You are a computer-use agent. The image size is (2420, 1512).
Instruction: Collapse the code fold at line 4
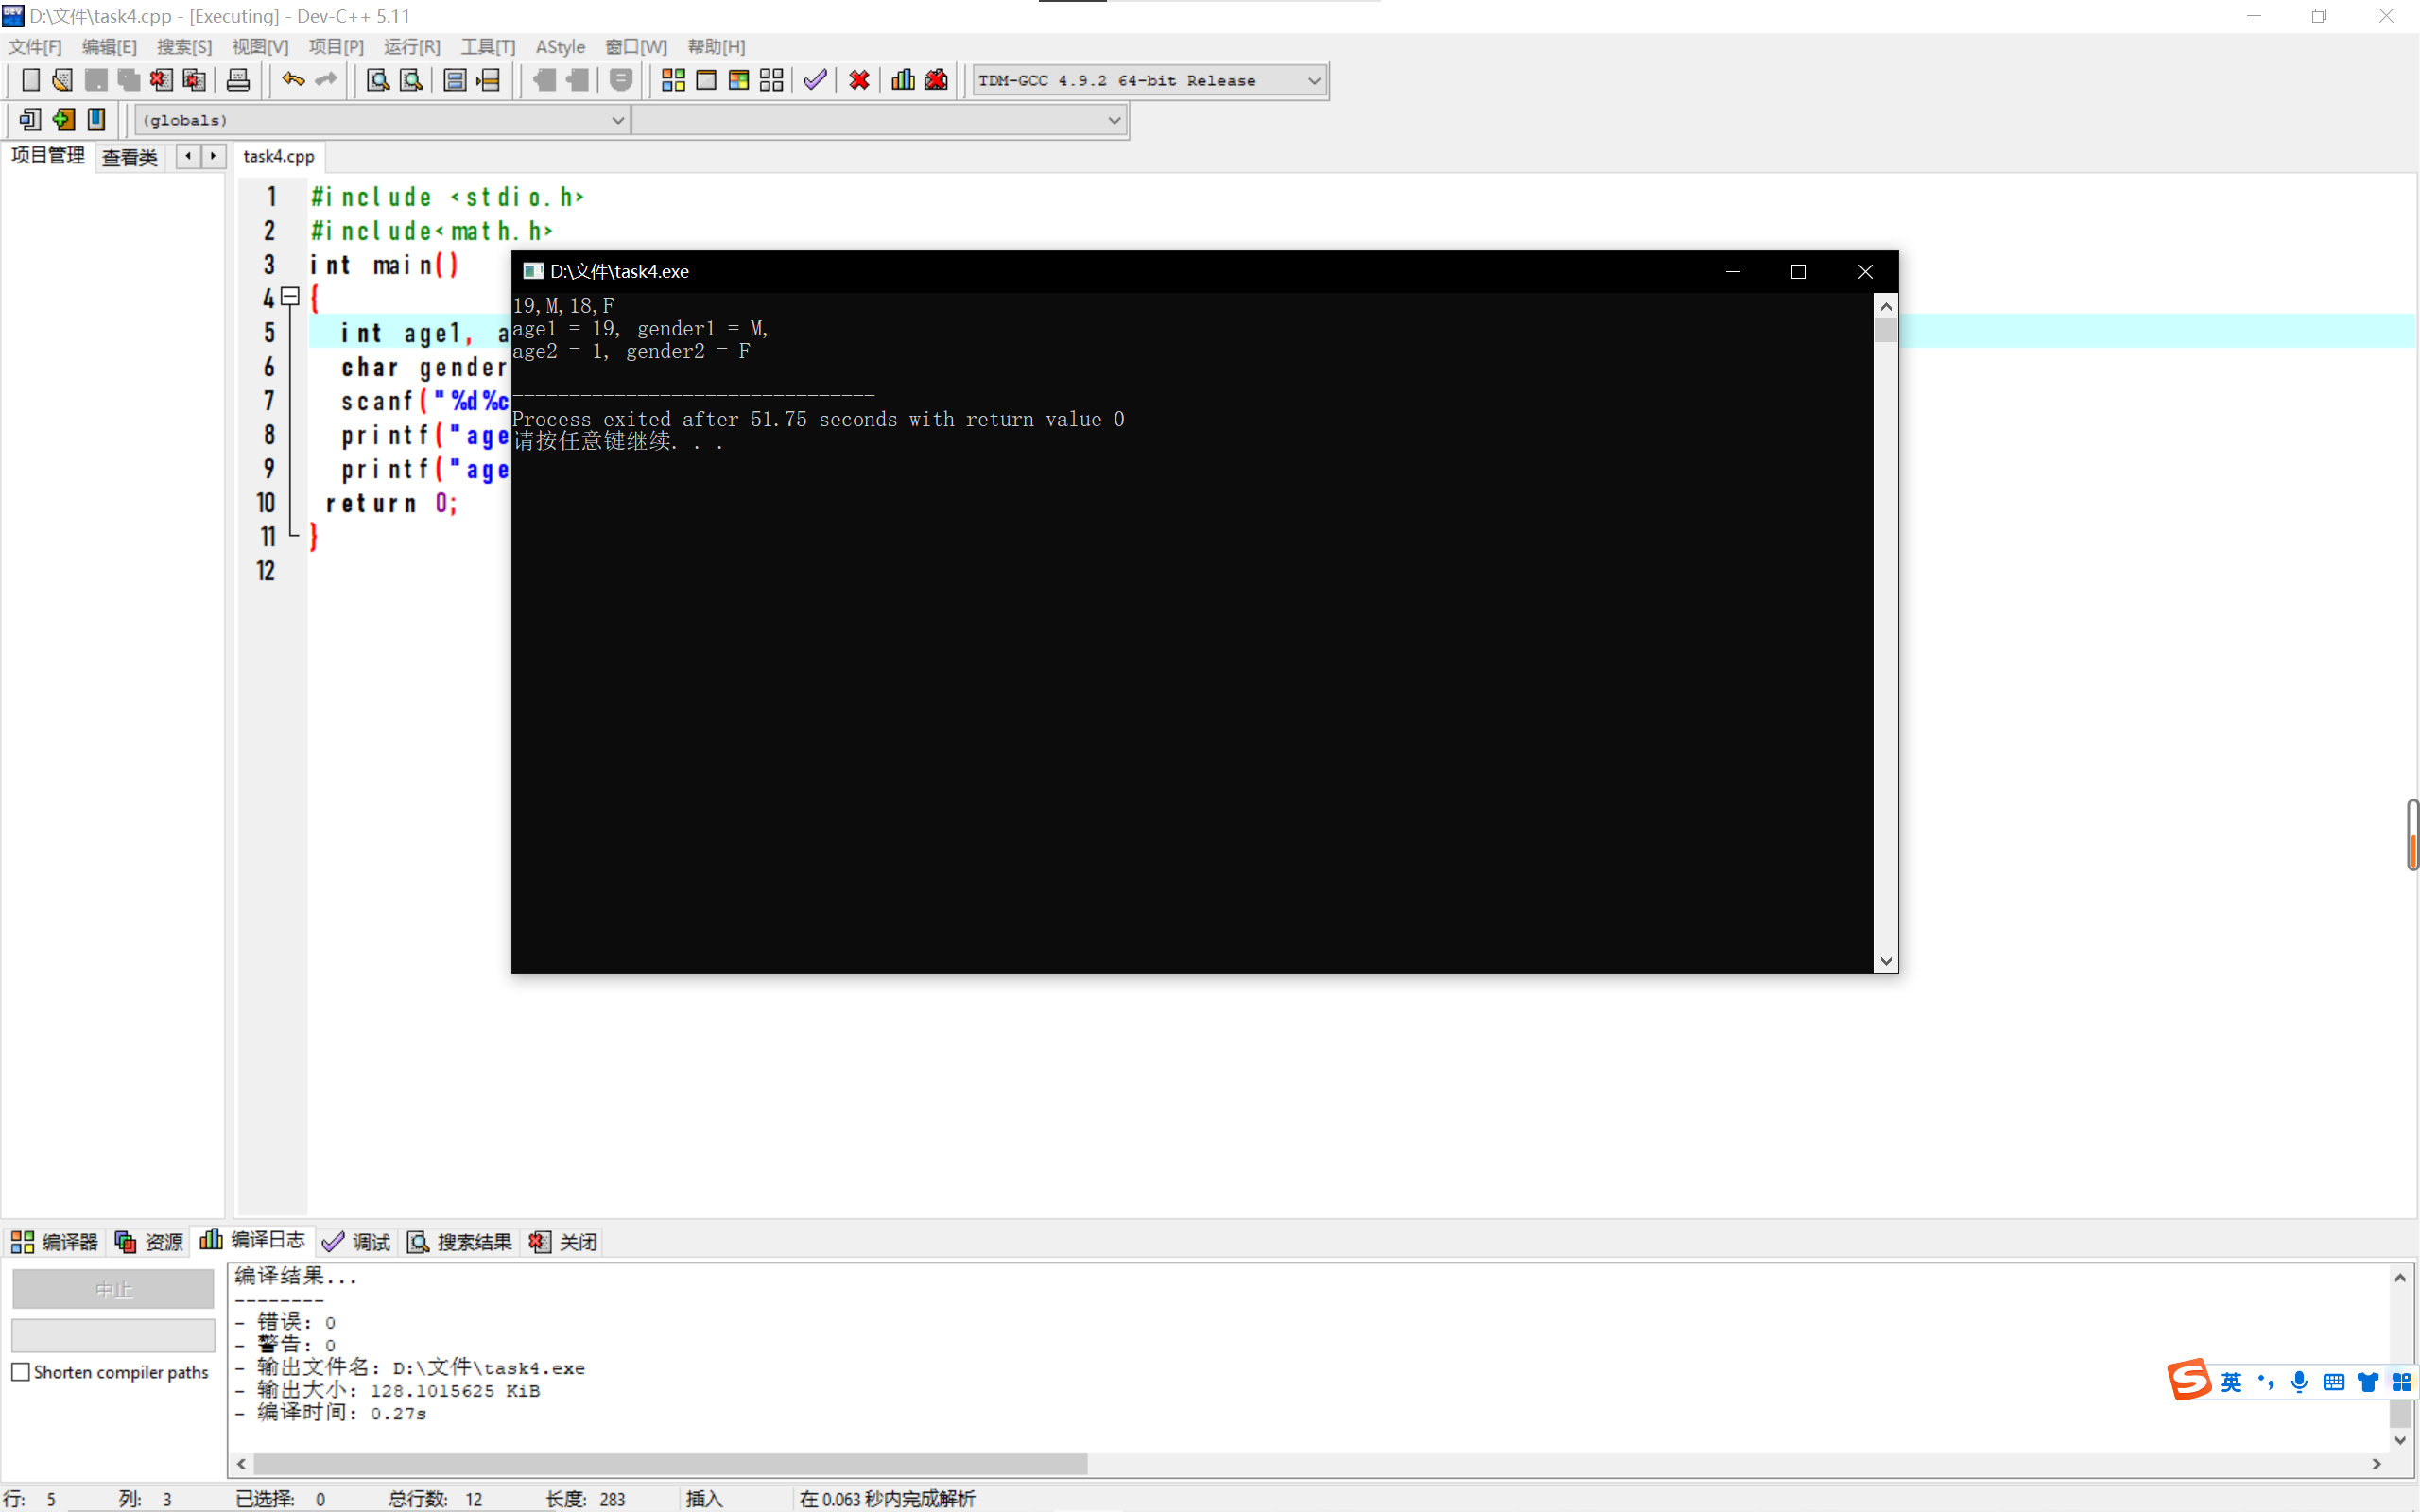pyautogui.click(x=290, y=296)
